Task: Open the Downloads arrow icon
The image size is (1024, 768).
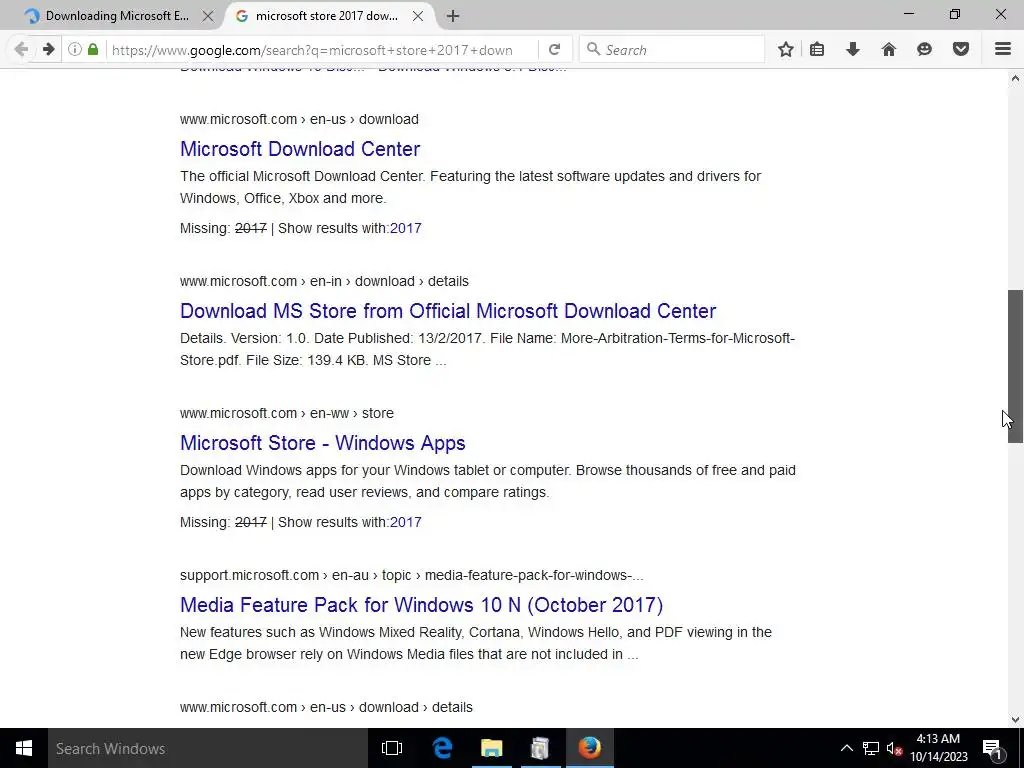Action: [x=853, y=50]
